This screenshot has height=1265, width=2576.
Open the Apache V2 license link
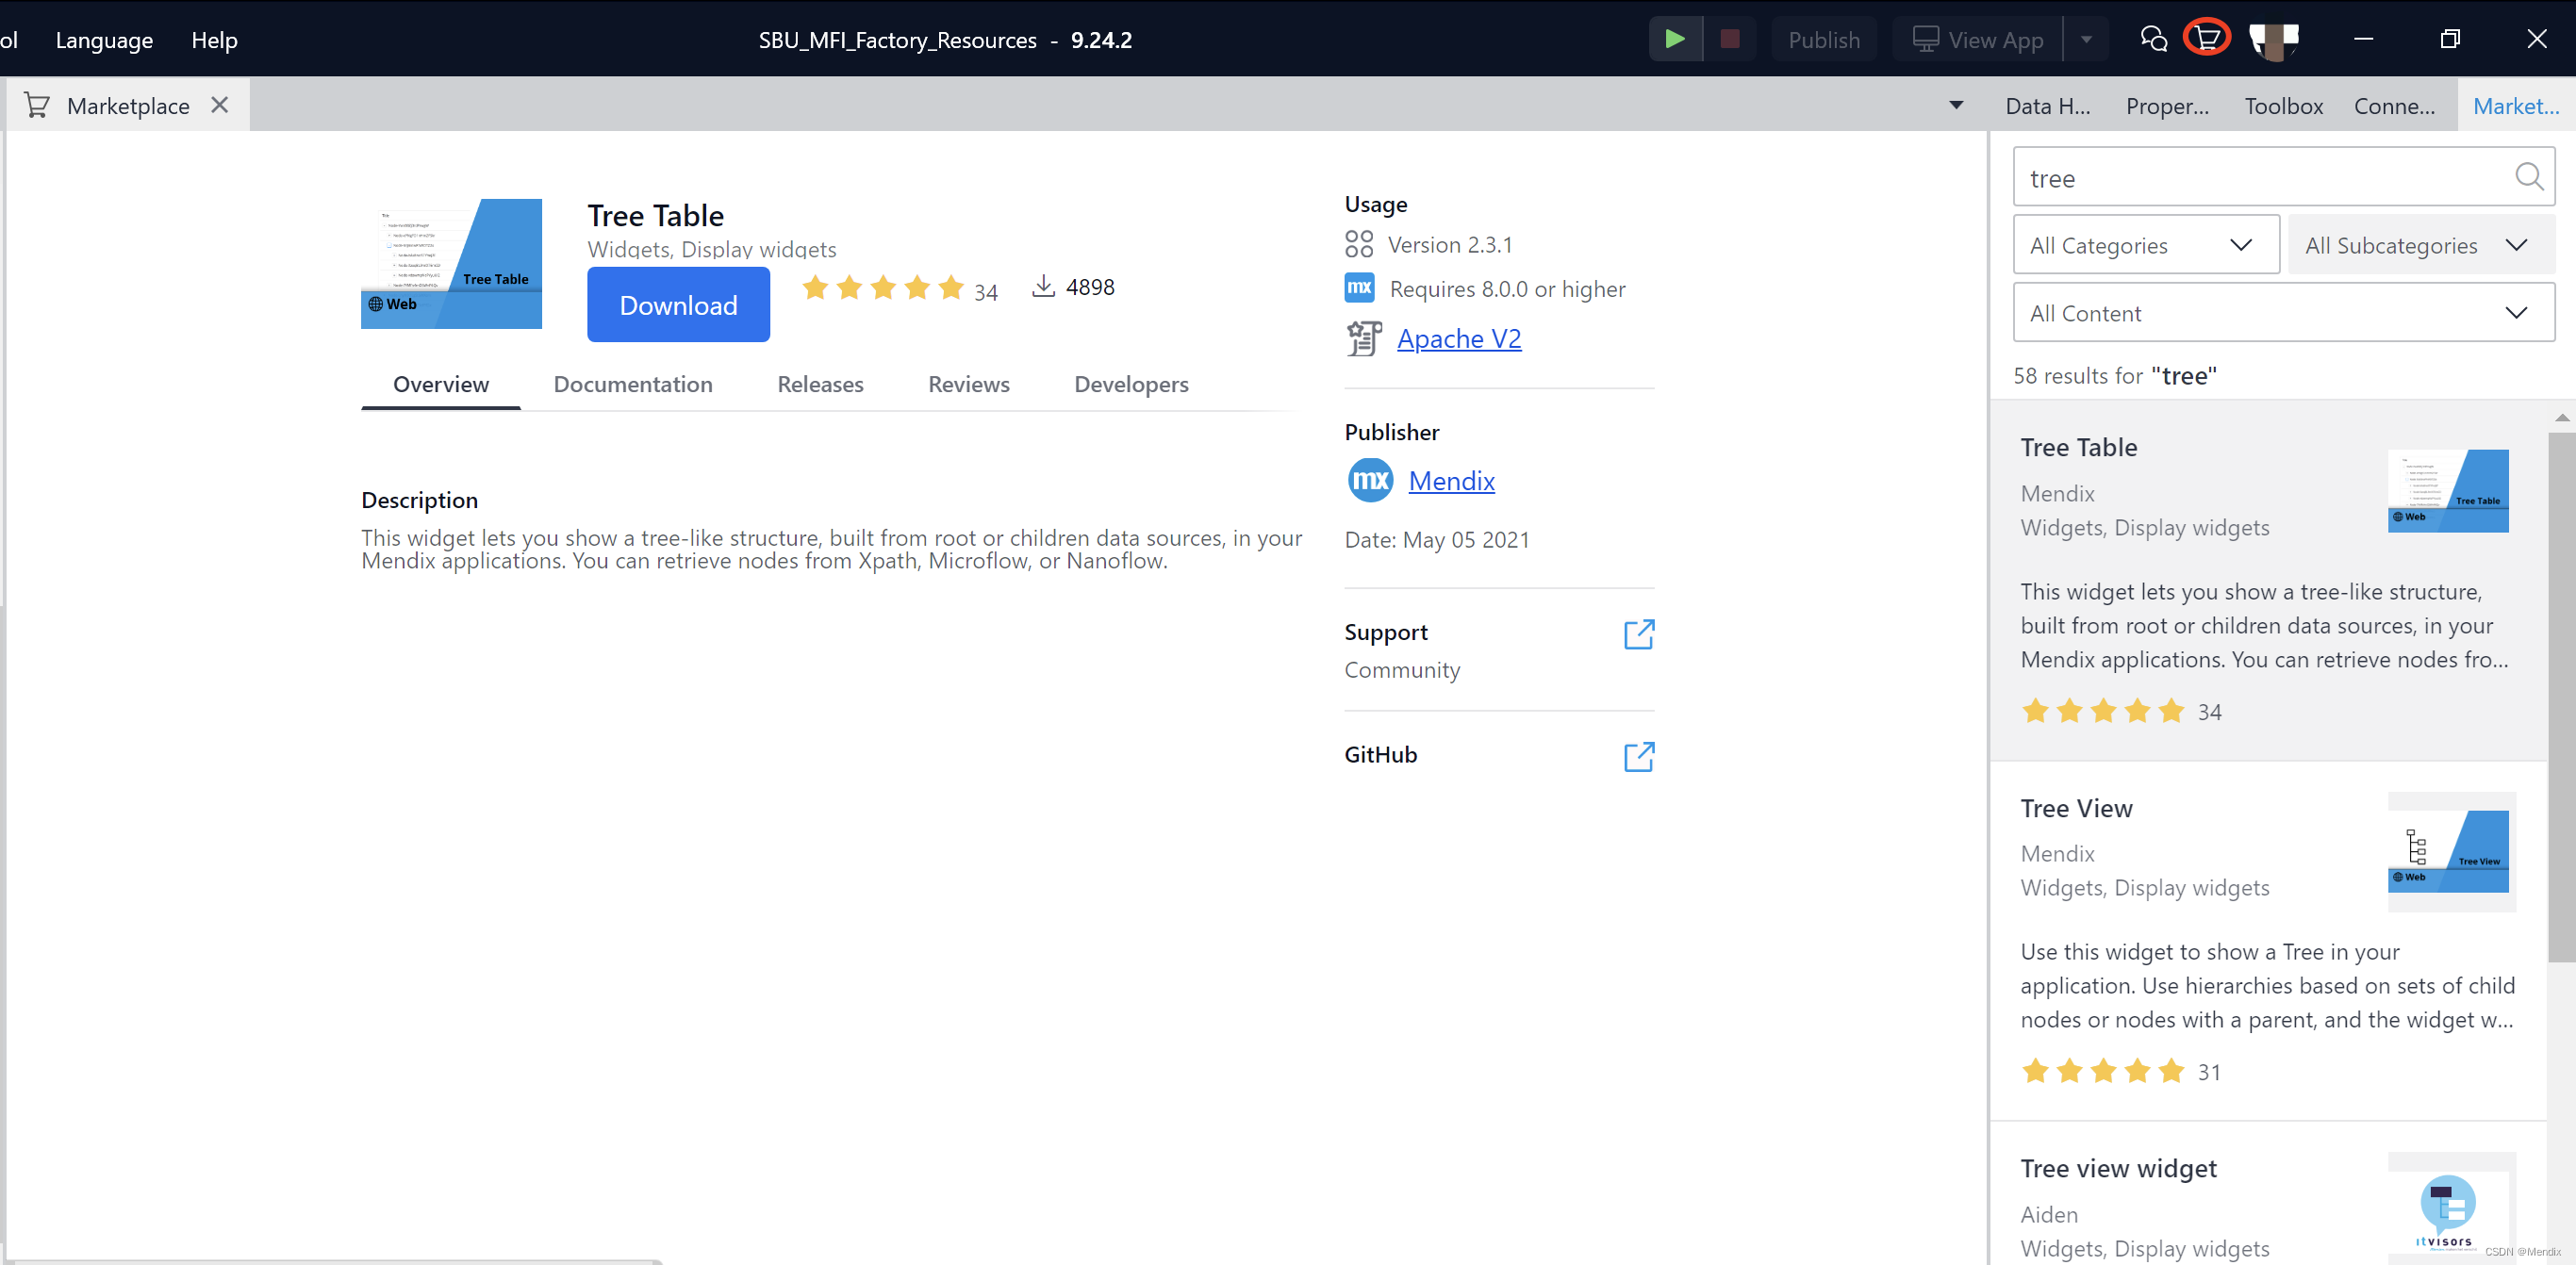coord(1458,339)
